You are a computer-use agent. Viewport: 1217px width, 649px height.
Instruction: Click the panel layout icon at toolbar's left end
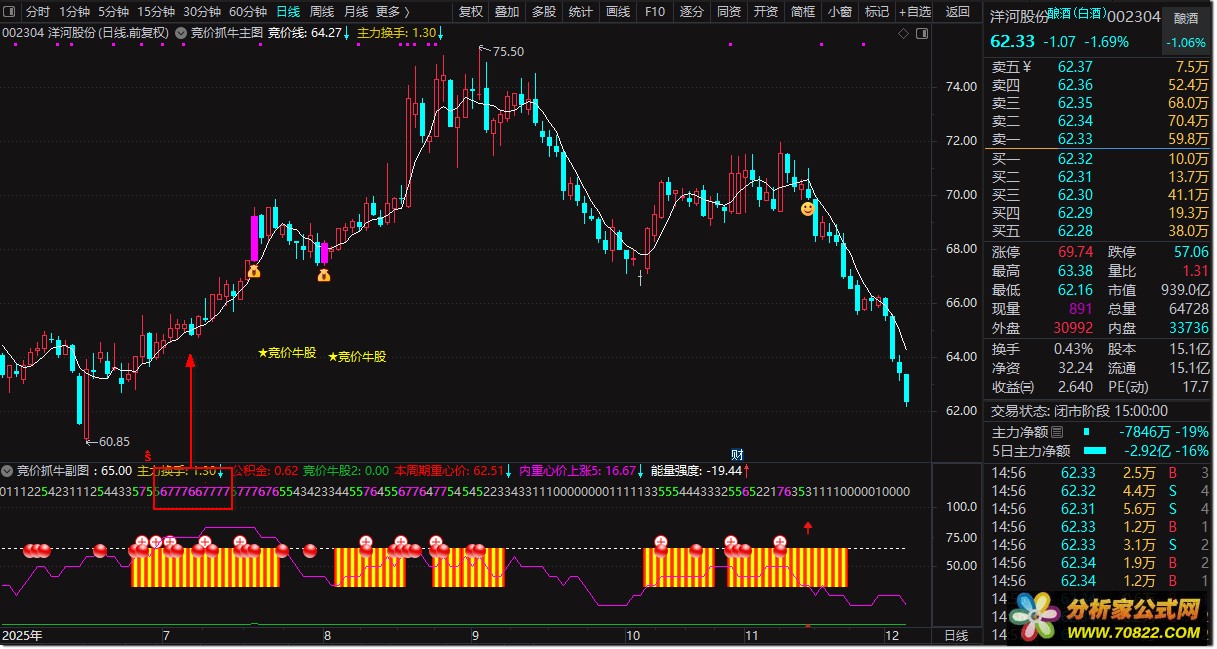point(11,12)
